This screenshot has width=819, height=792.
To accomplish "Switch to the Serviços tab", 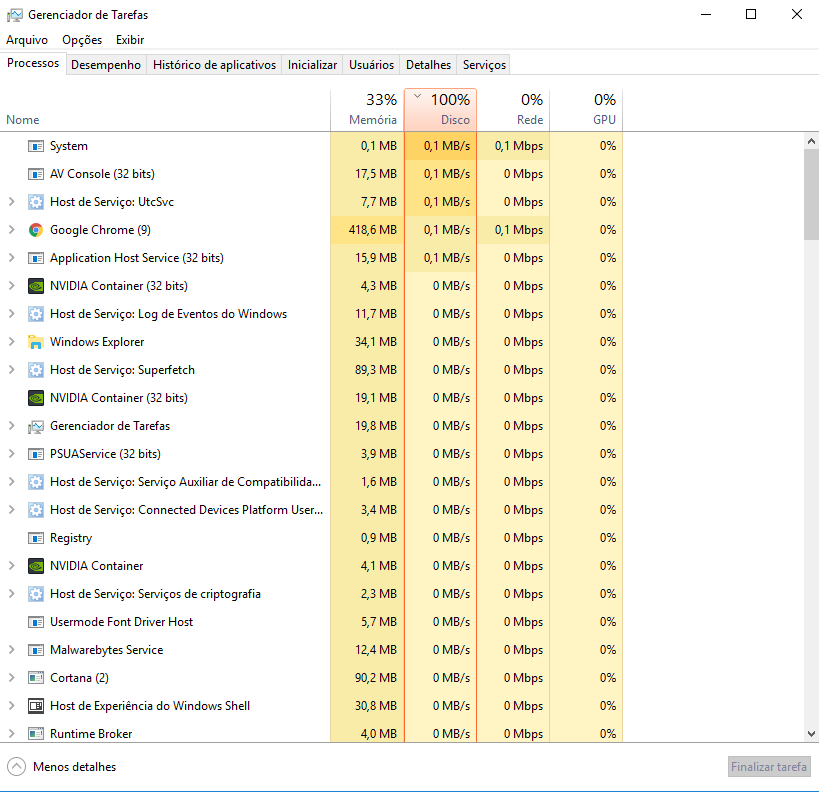I will tap(484, 65).
